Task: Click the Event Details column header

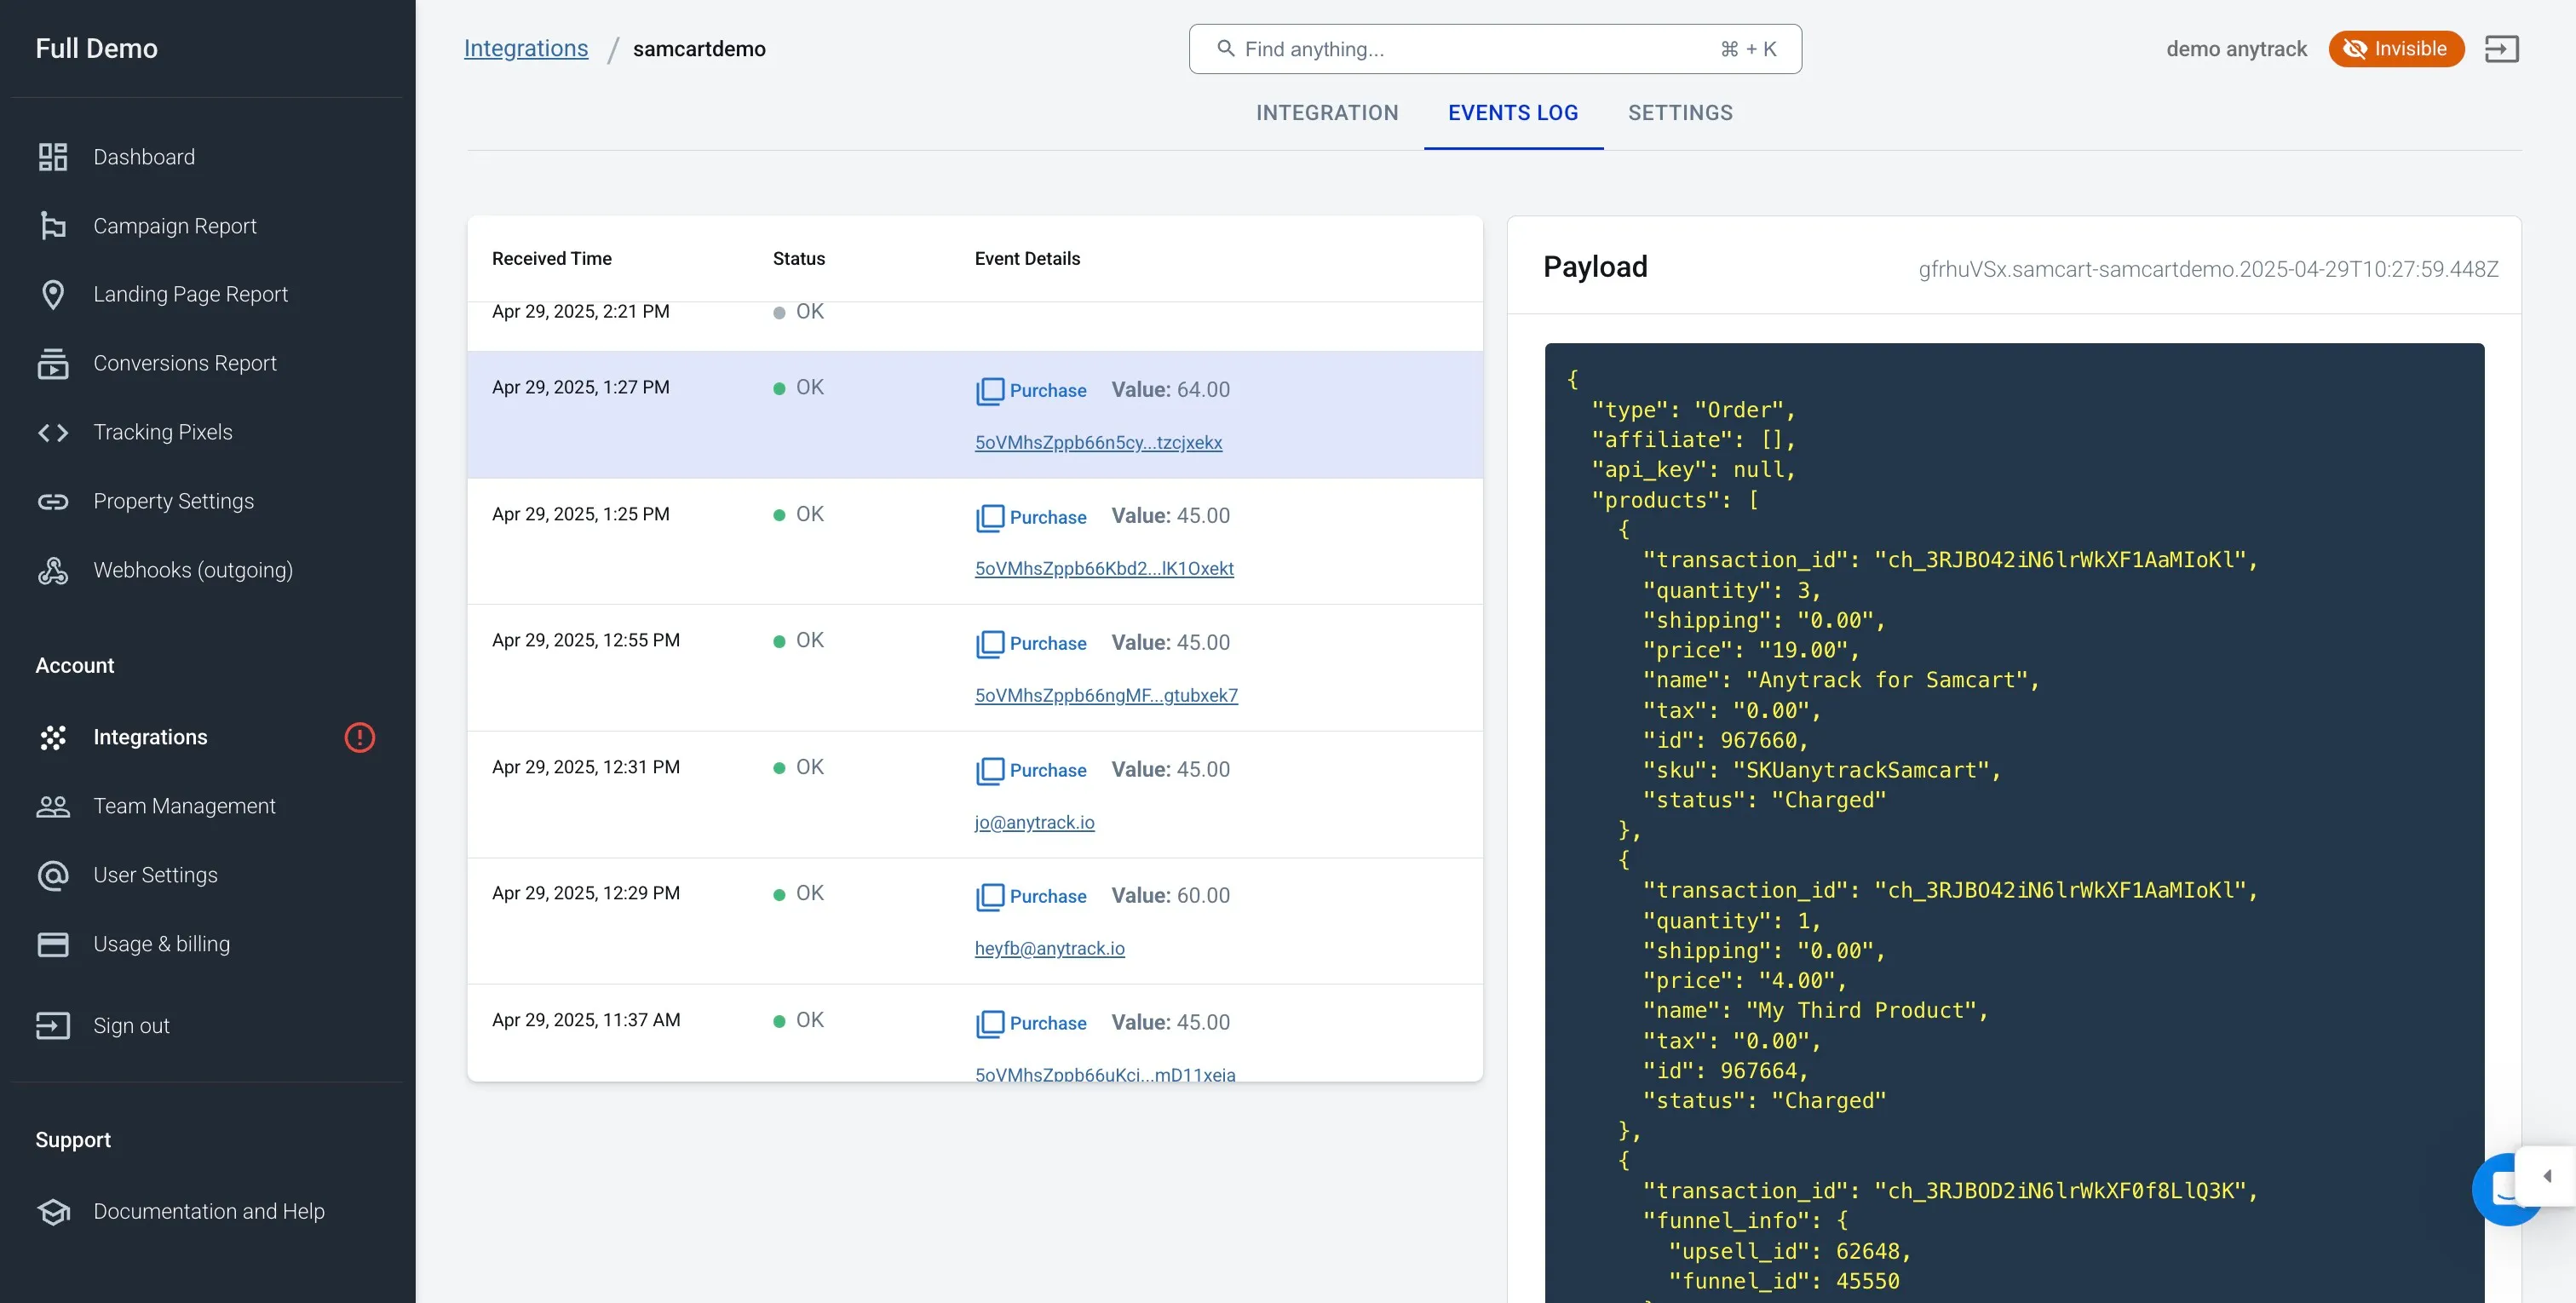Action: click(x=1027, y=259)
